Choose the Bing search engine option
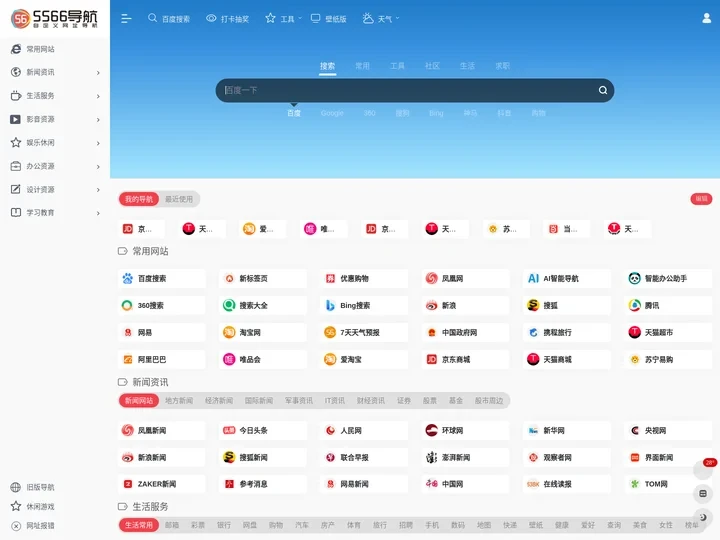Viewport: 720px width, 540px height. 436,113
